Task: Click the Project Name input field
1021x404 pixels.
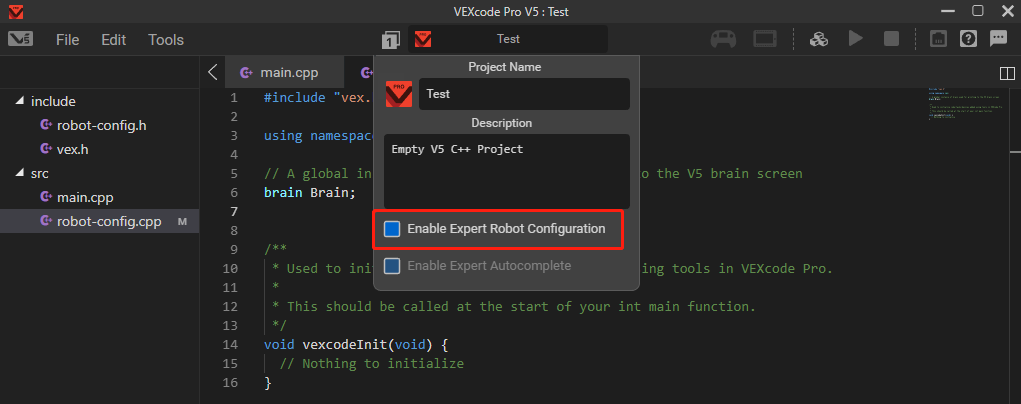Action: pos(524,94)
